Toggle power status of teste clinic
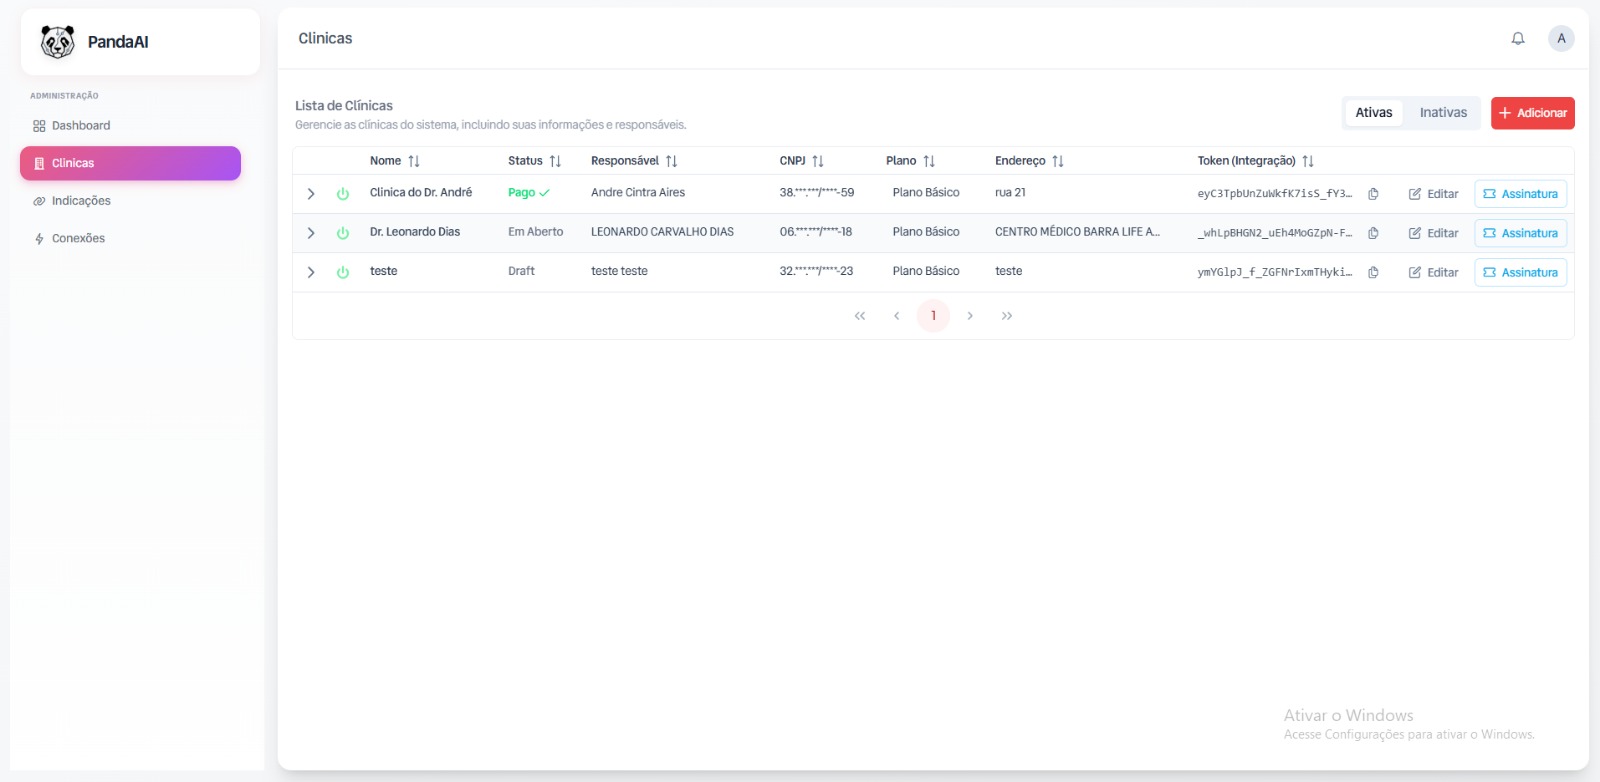Viewport: 1600px width, 782px height. 343,272
